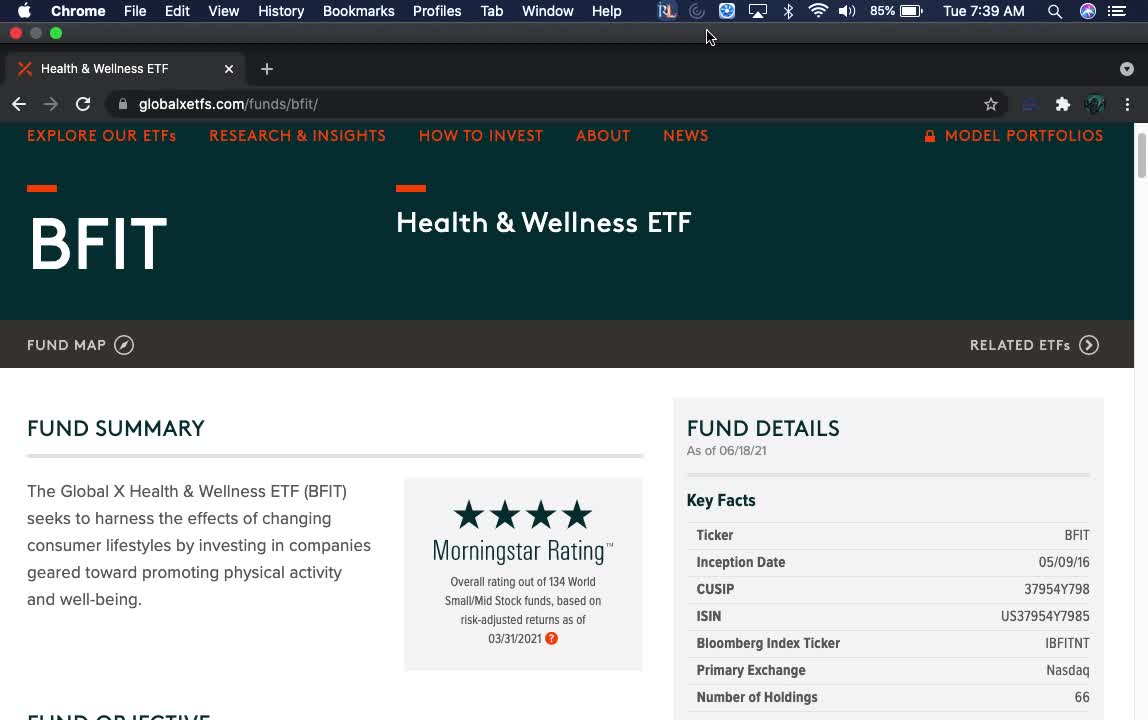
Task: Go to How To Invest
Action: [x=481, y=136]
